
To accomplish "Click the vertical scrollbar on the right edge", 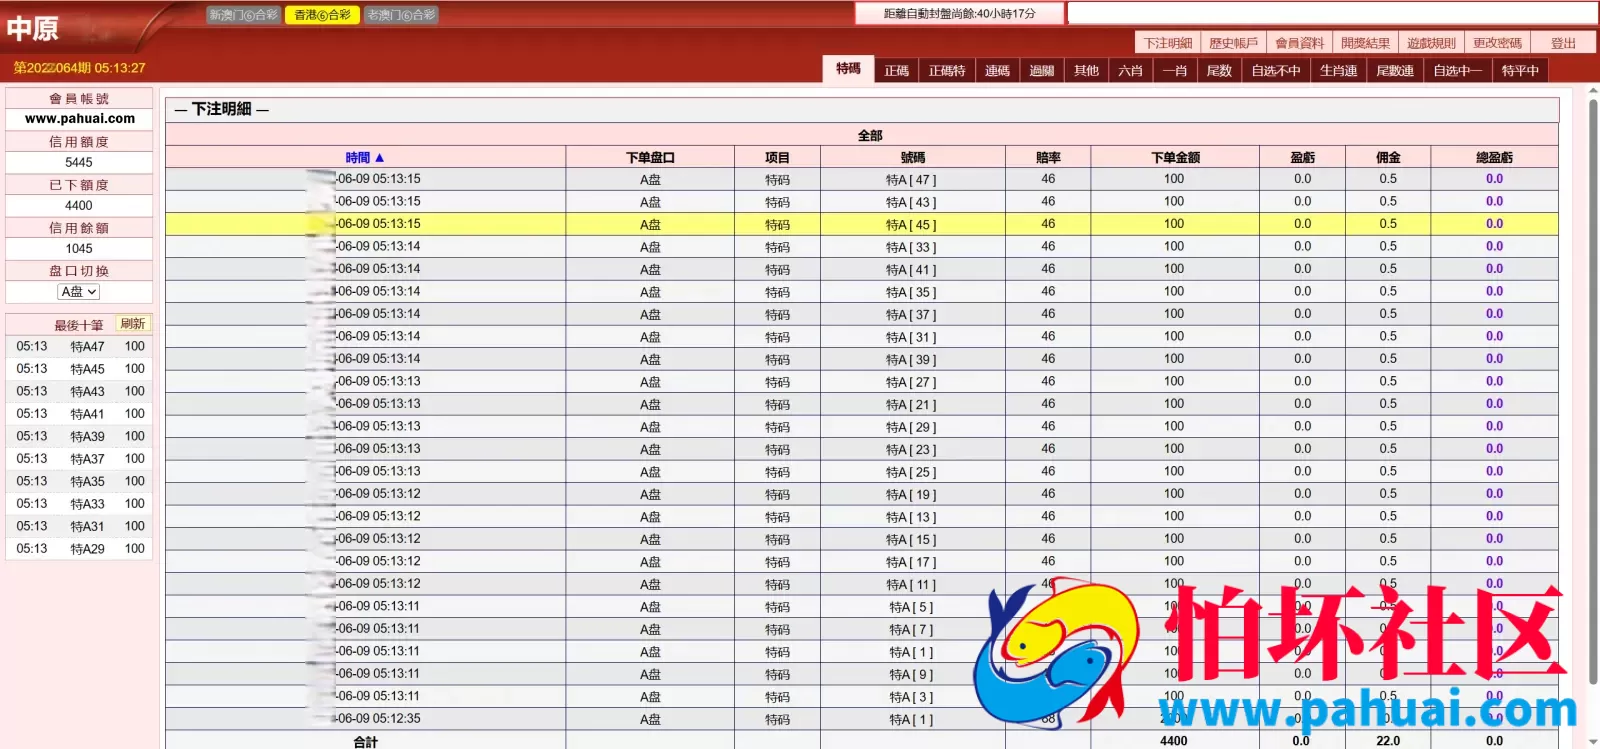I will [1593, 390].
